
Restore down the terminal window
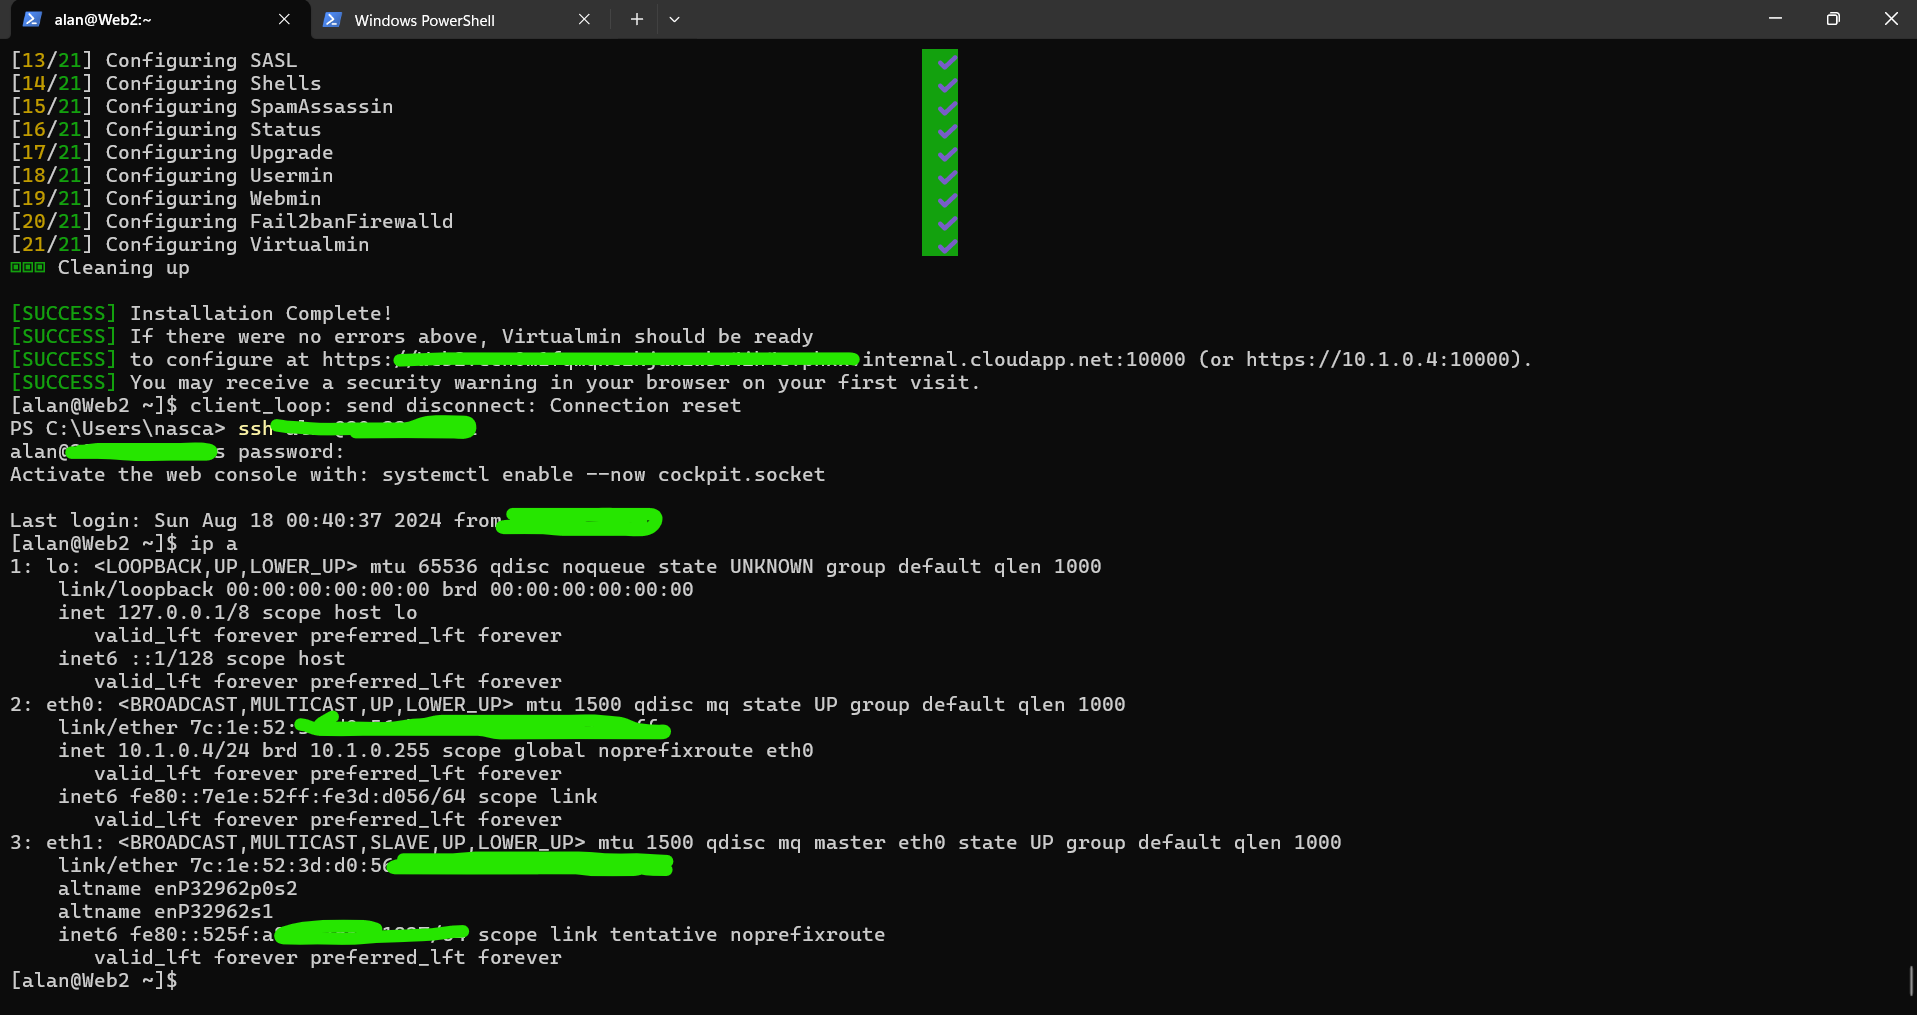[x=1833, y=19]
